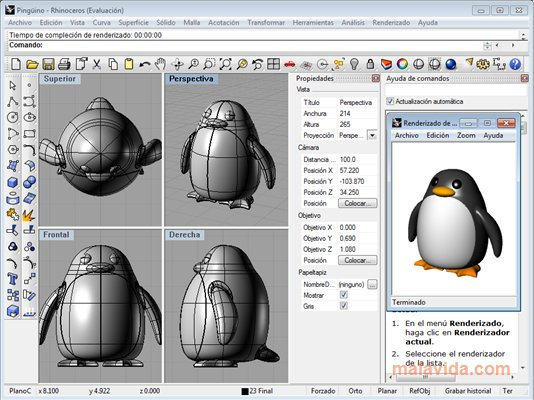This screenshot has width=534, height=400.
Task: Toggle Orto in status bar
Action: click(x=355, y=391)
